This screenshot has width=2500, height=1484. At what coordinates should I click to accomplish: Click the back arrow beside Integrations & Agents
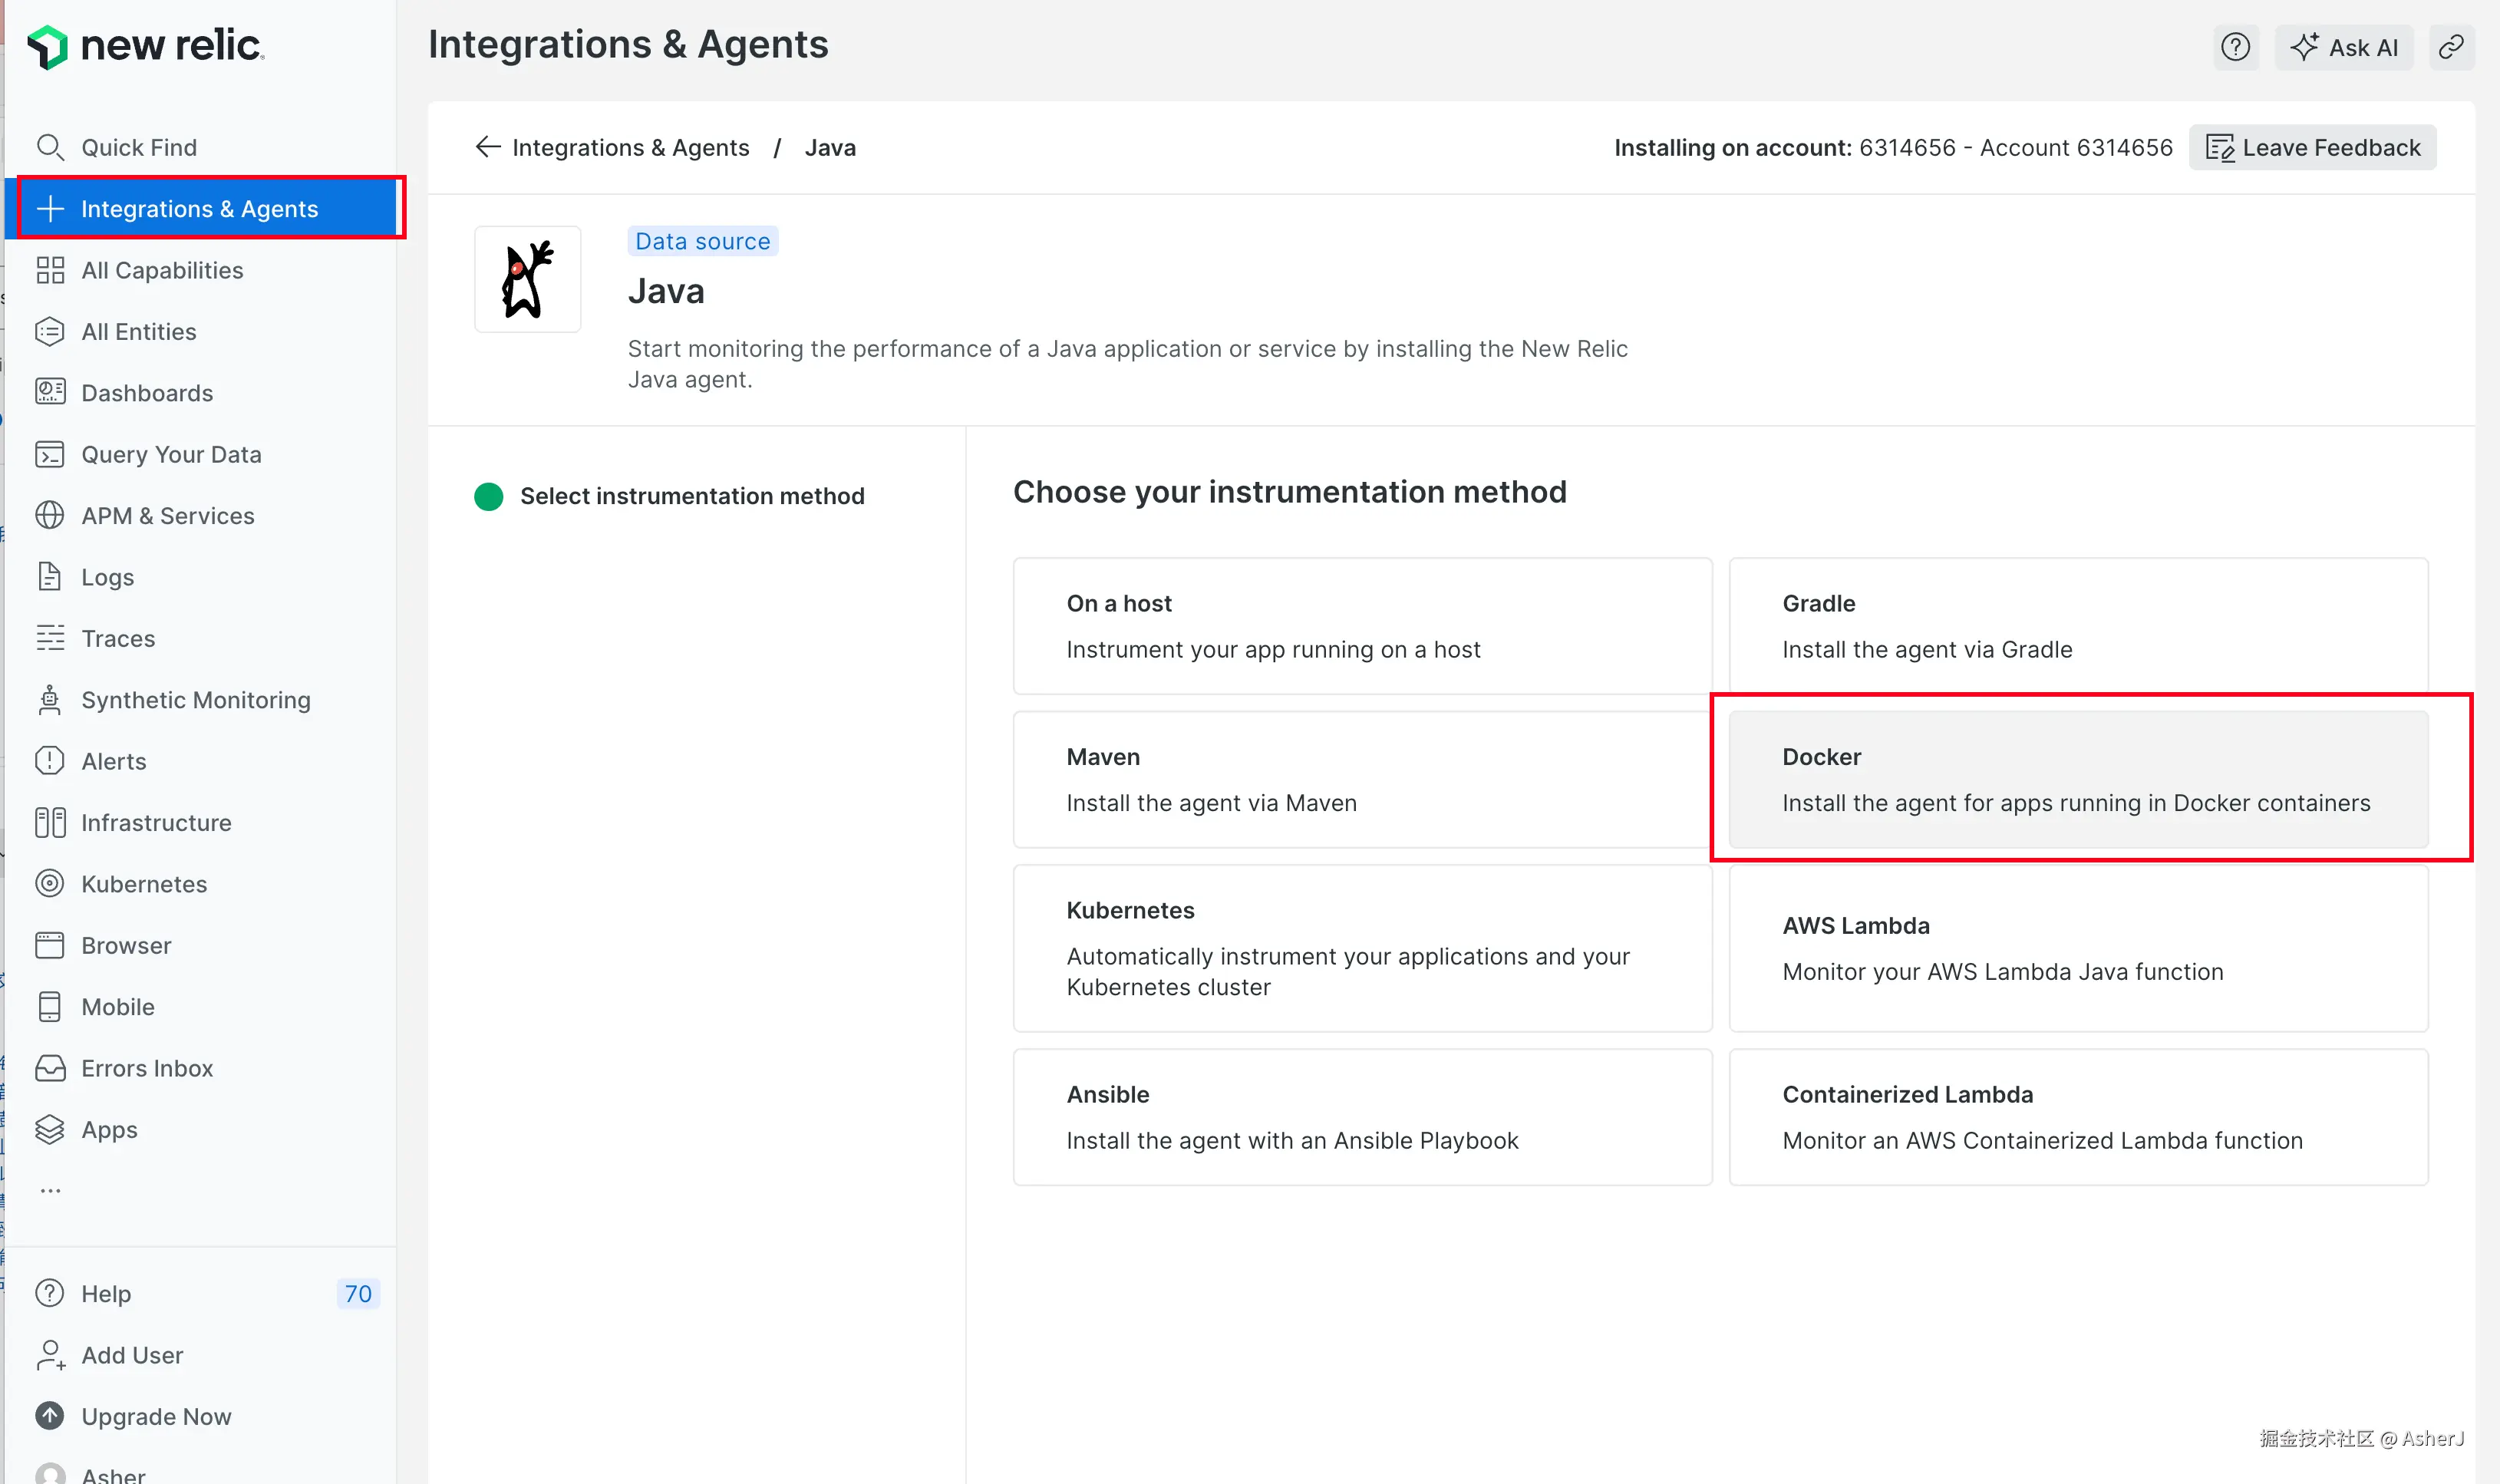[x=487, y=147]
